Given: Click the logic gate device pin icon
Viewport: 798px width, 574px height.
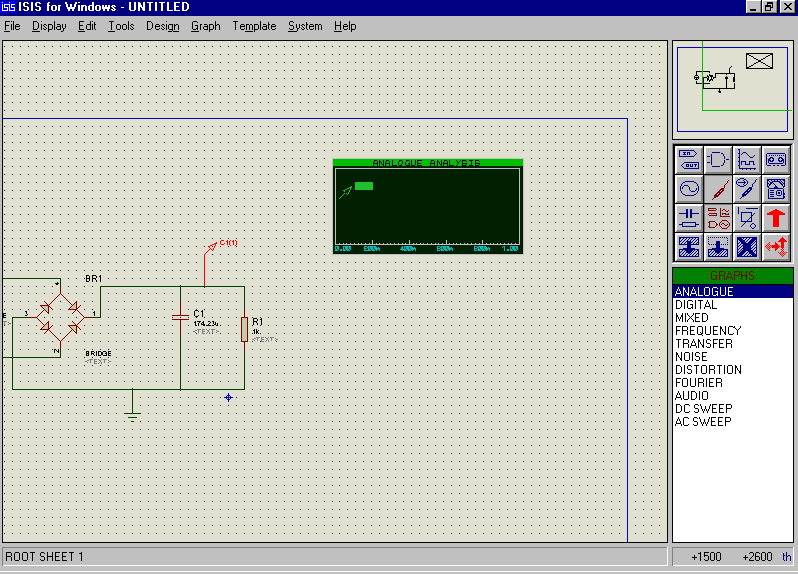Looking at the screenshot, I should pyautogui.click(x=717, y=158).
